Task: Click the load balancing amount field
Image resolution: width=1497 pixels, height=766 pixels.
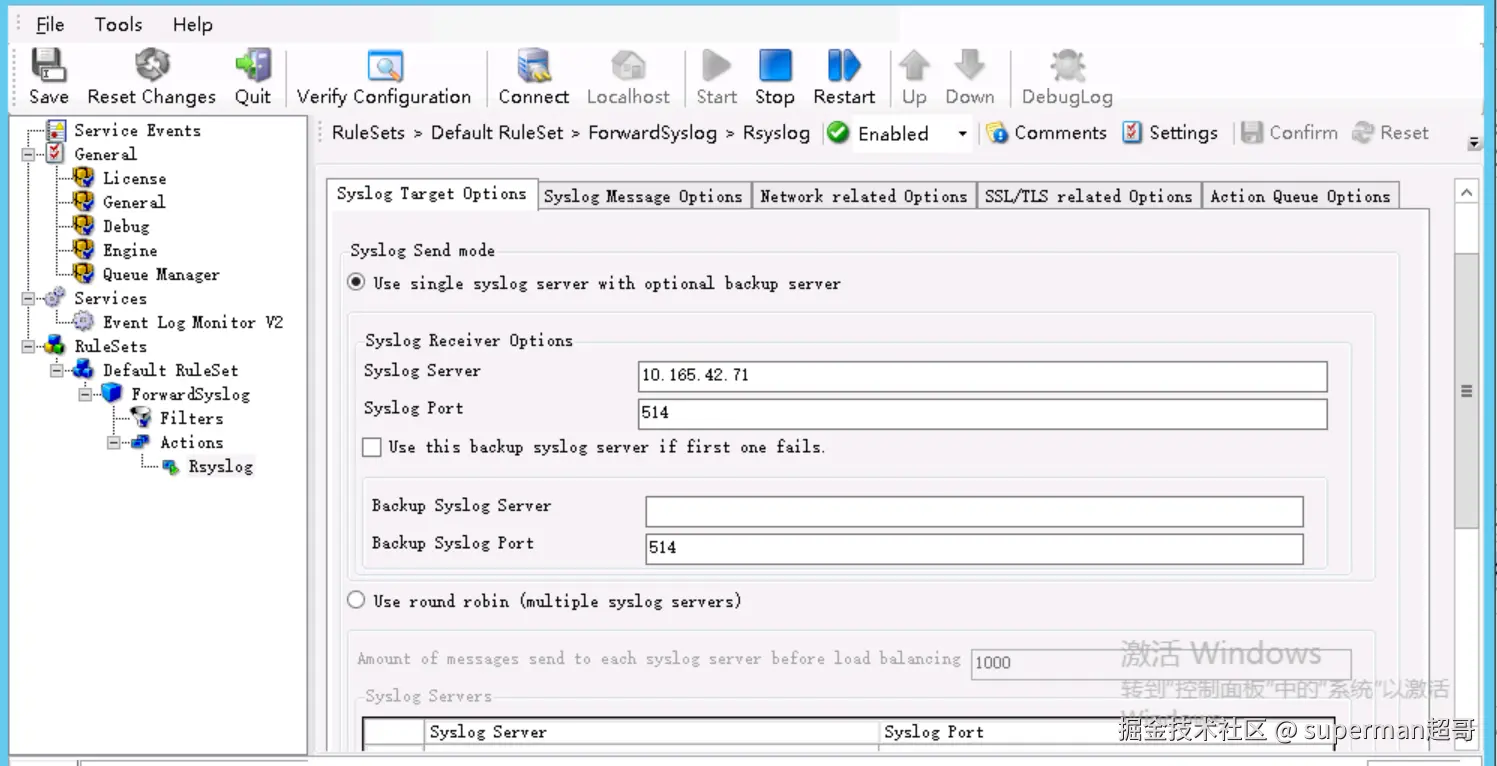Action: [1161, 663]
